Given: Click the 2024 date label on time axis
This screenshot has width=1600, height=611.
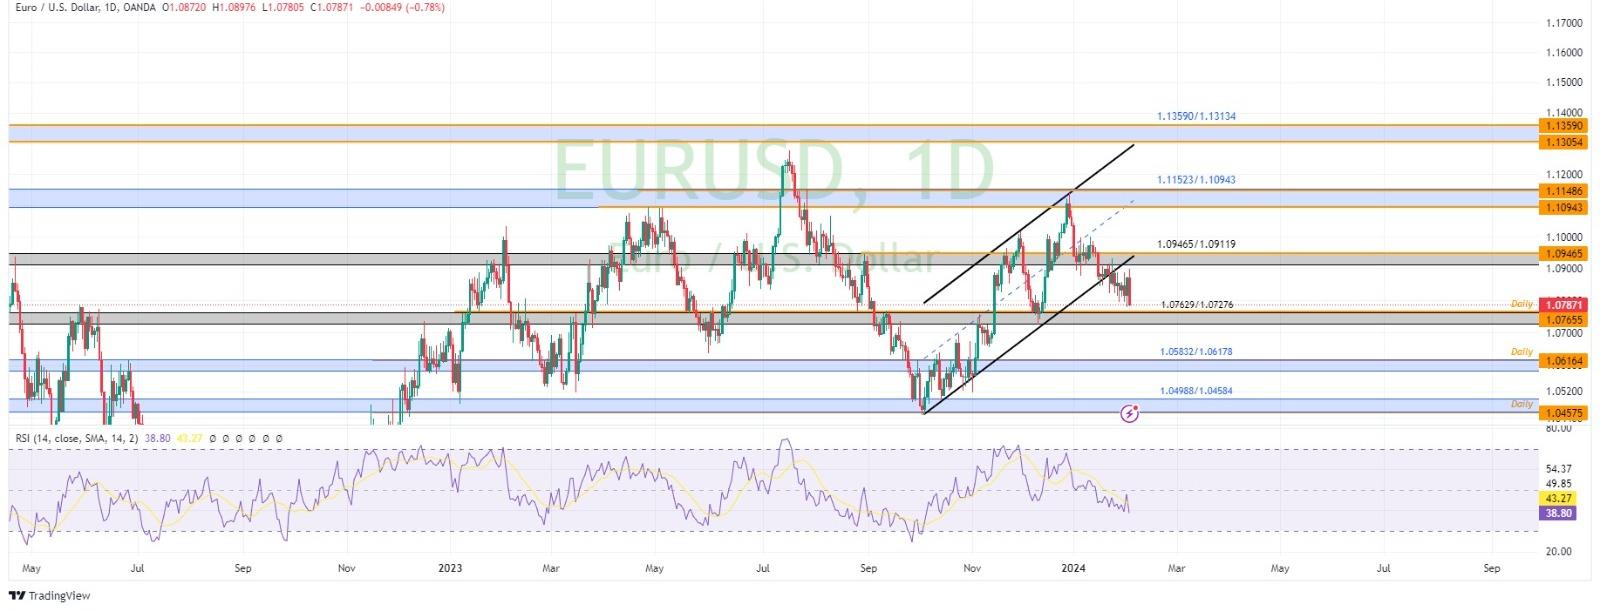Looking at the screenshot, I should 1073,569.
